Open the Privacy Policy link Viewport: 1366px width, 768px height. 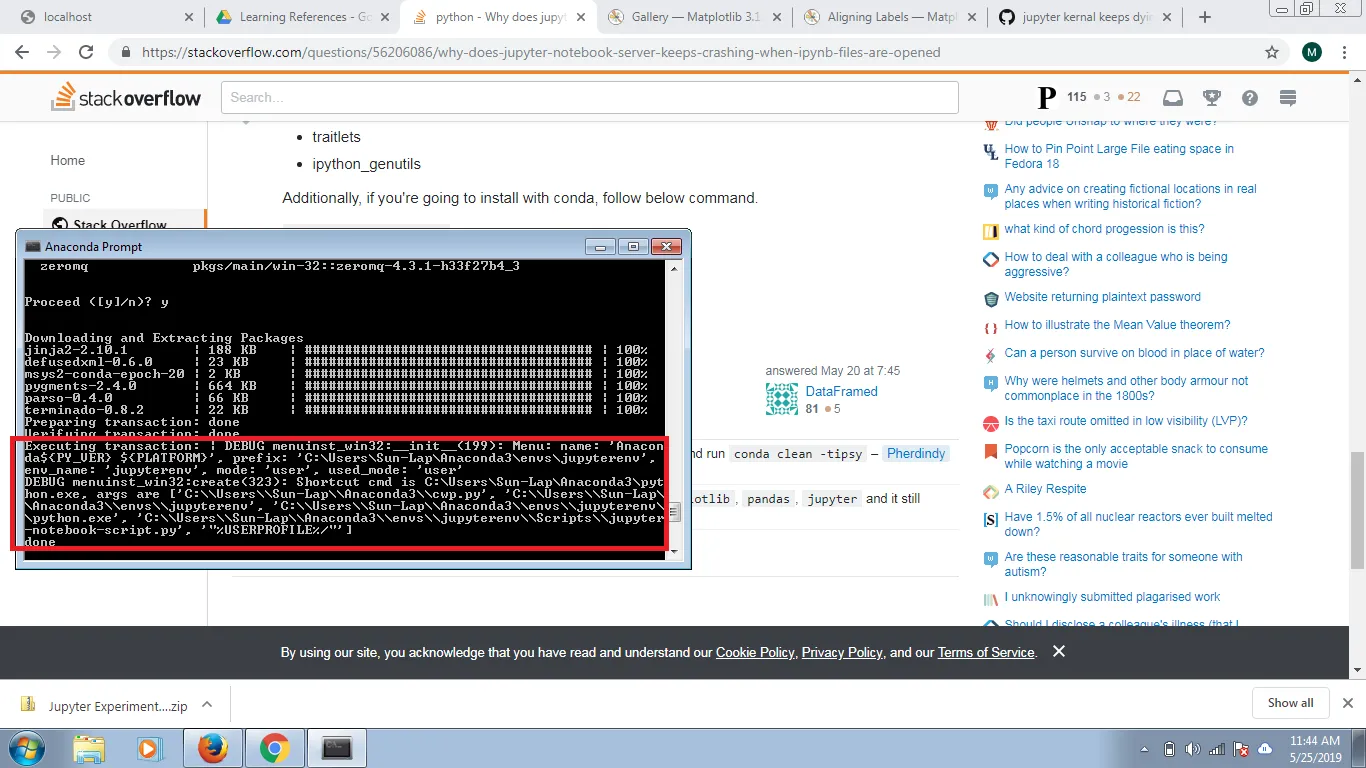click(842, 652)
